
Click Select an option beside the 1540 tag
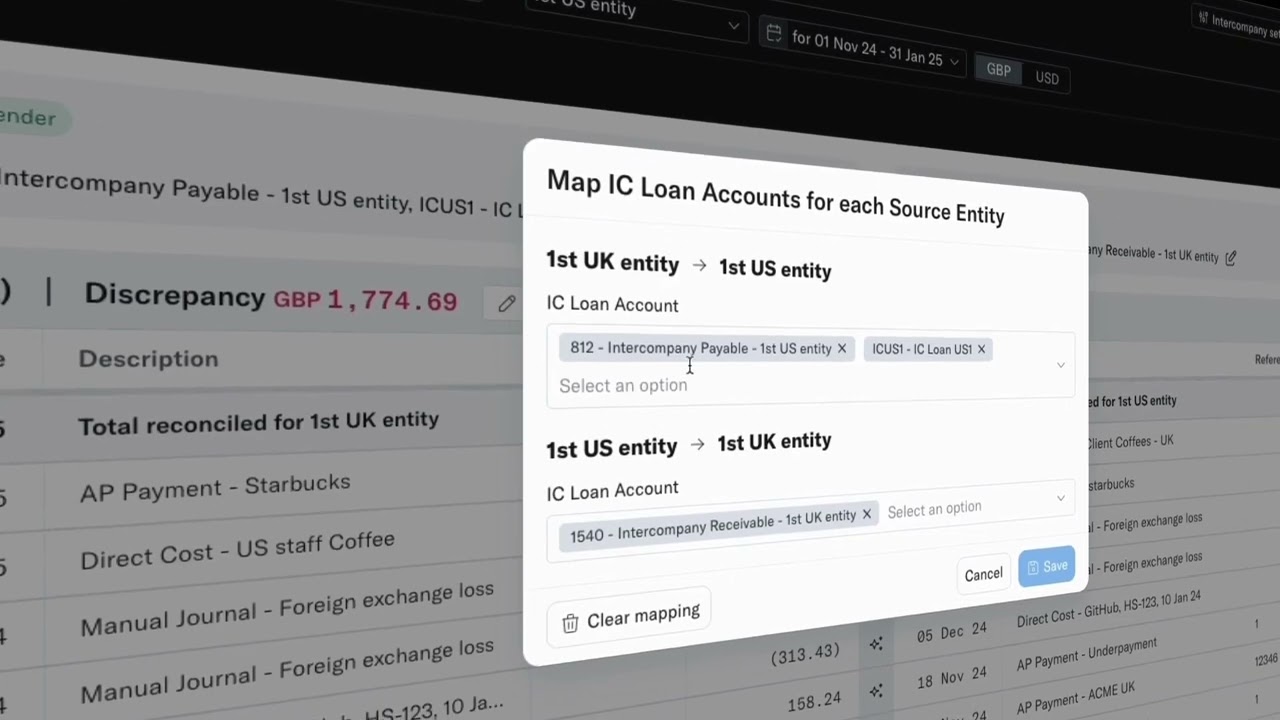[934, 510]
